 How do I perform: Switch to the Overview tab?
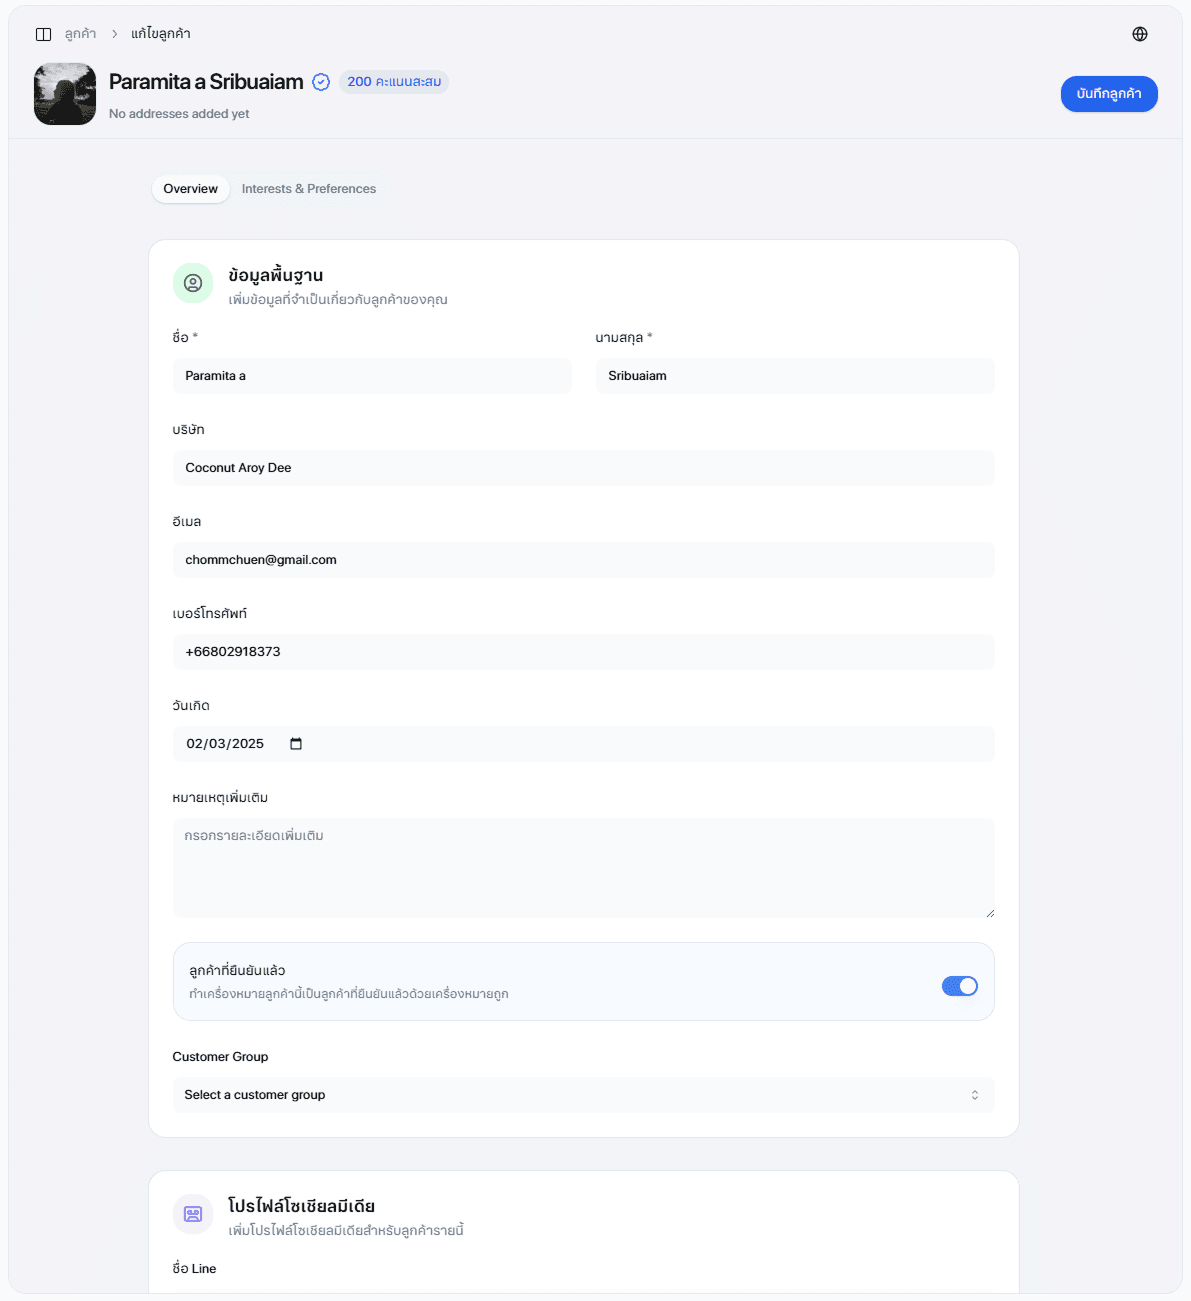[191, 189]
